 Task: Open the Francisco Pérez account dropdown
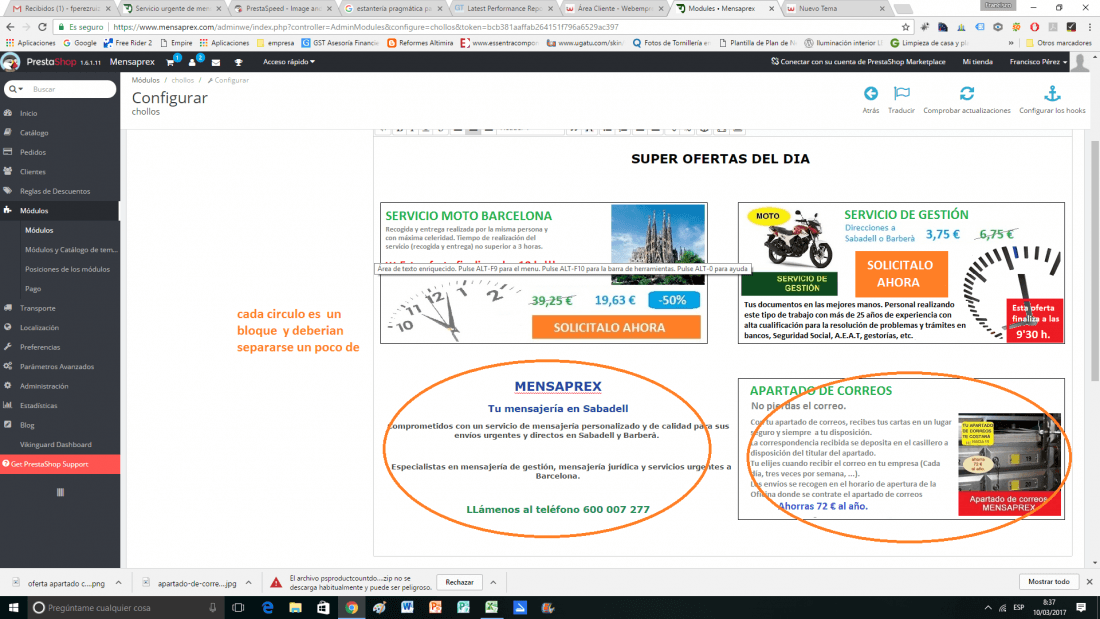pyautogui.click(x=1038, y=62)
